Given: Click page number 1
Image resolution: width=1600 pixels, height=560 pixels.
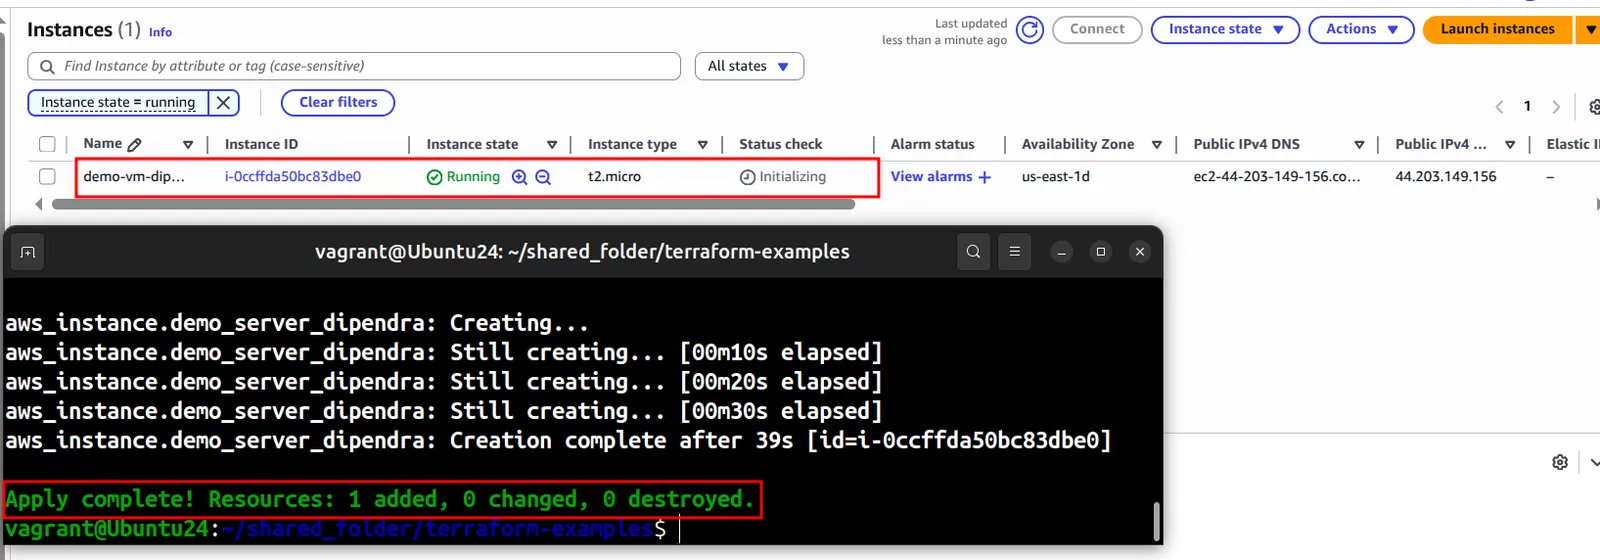Looking at the screenshot, I should 1527,107.
